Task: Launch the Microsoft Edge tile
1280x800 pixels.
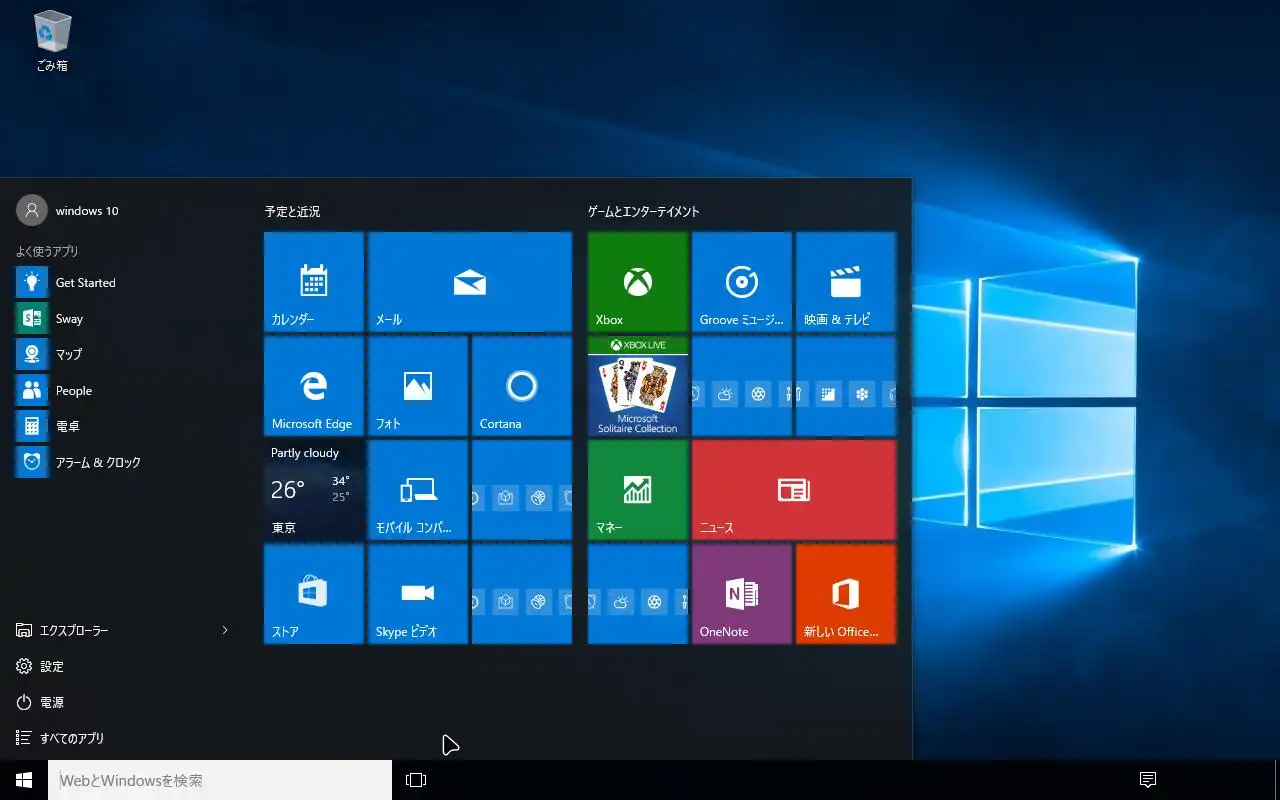Action: coord(314,386)
